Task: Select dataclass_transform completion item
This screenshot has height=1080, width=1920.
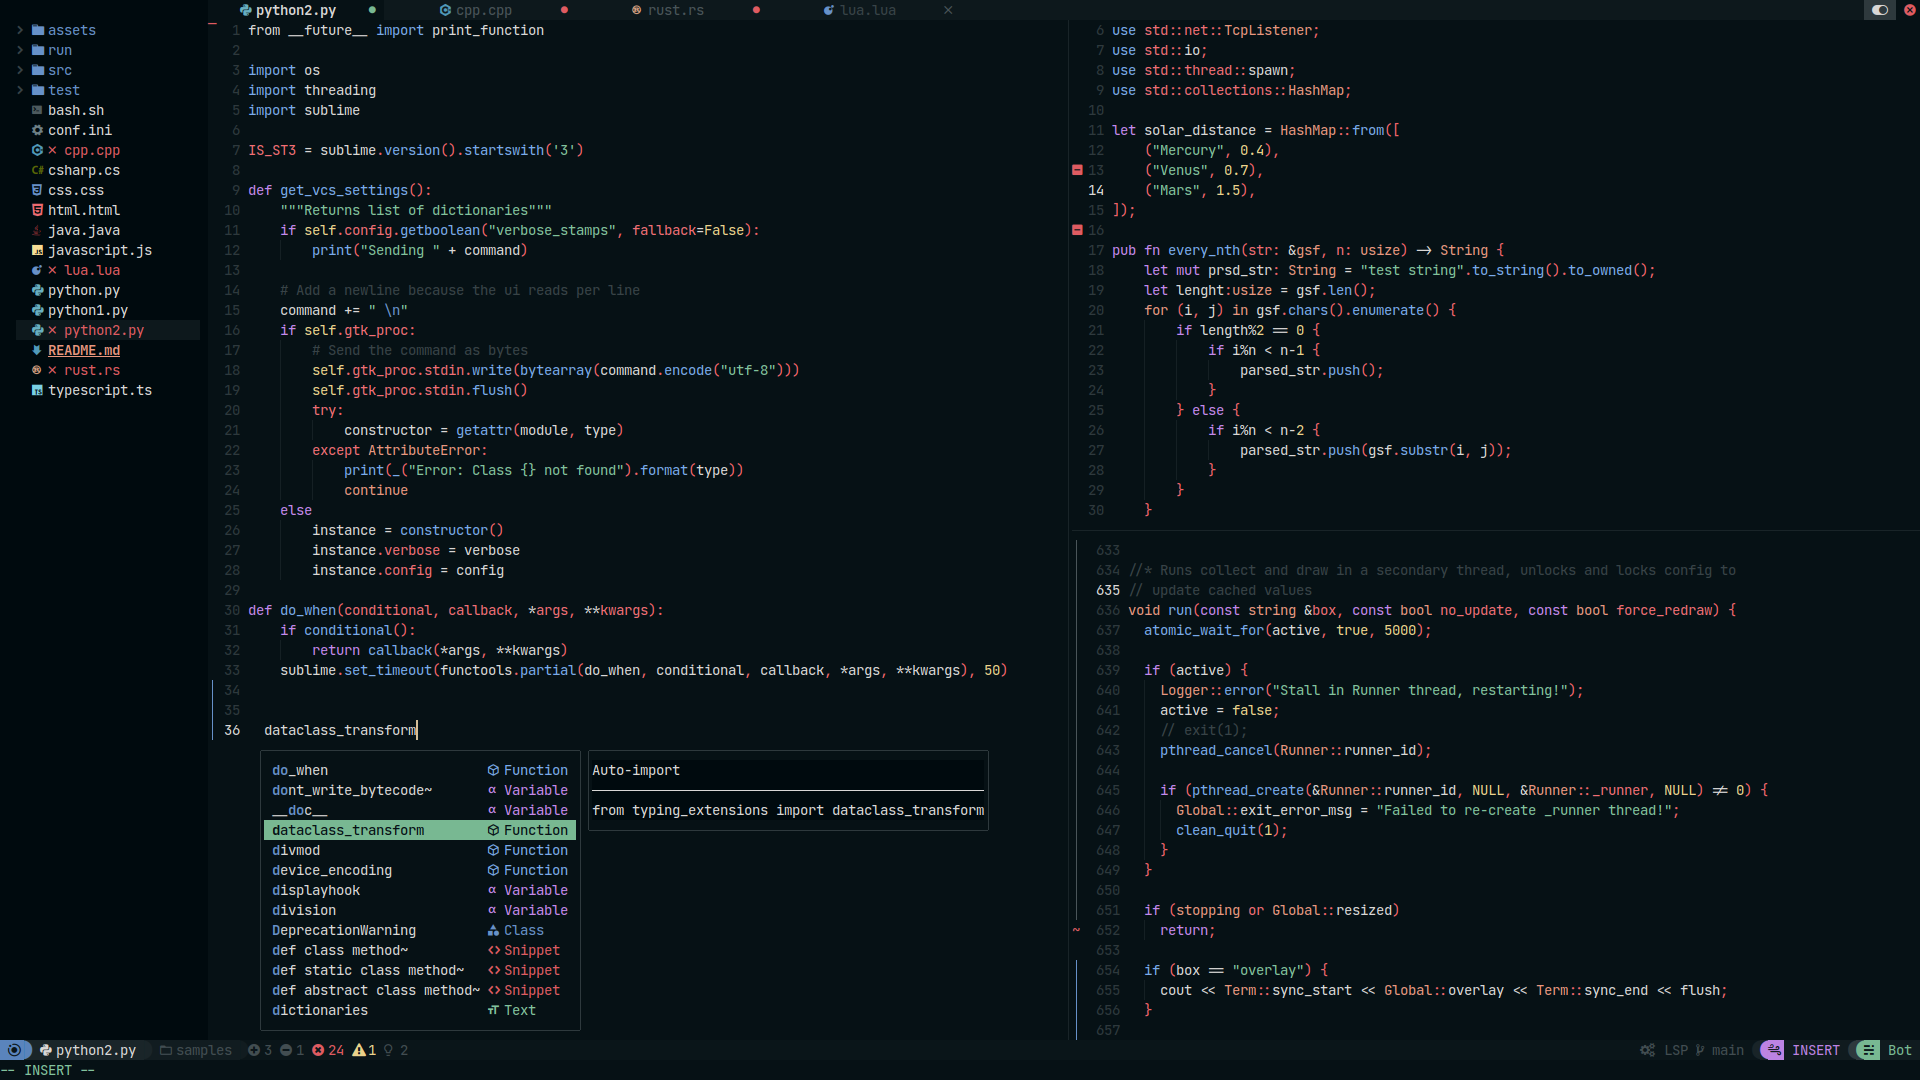Action: tap(348, 830)
